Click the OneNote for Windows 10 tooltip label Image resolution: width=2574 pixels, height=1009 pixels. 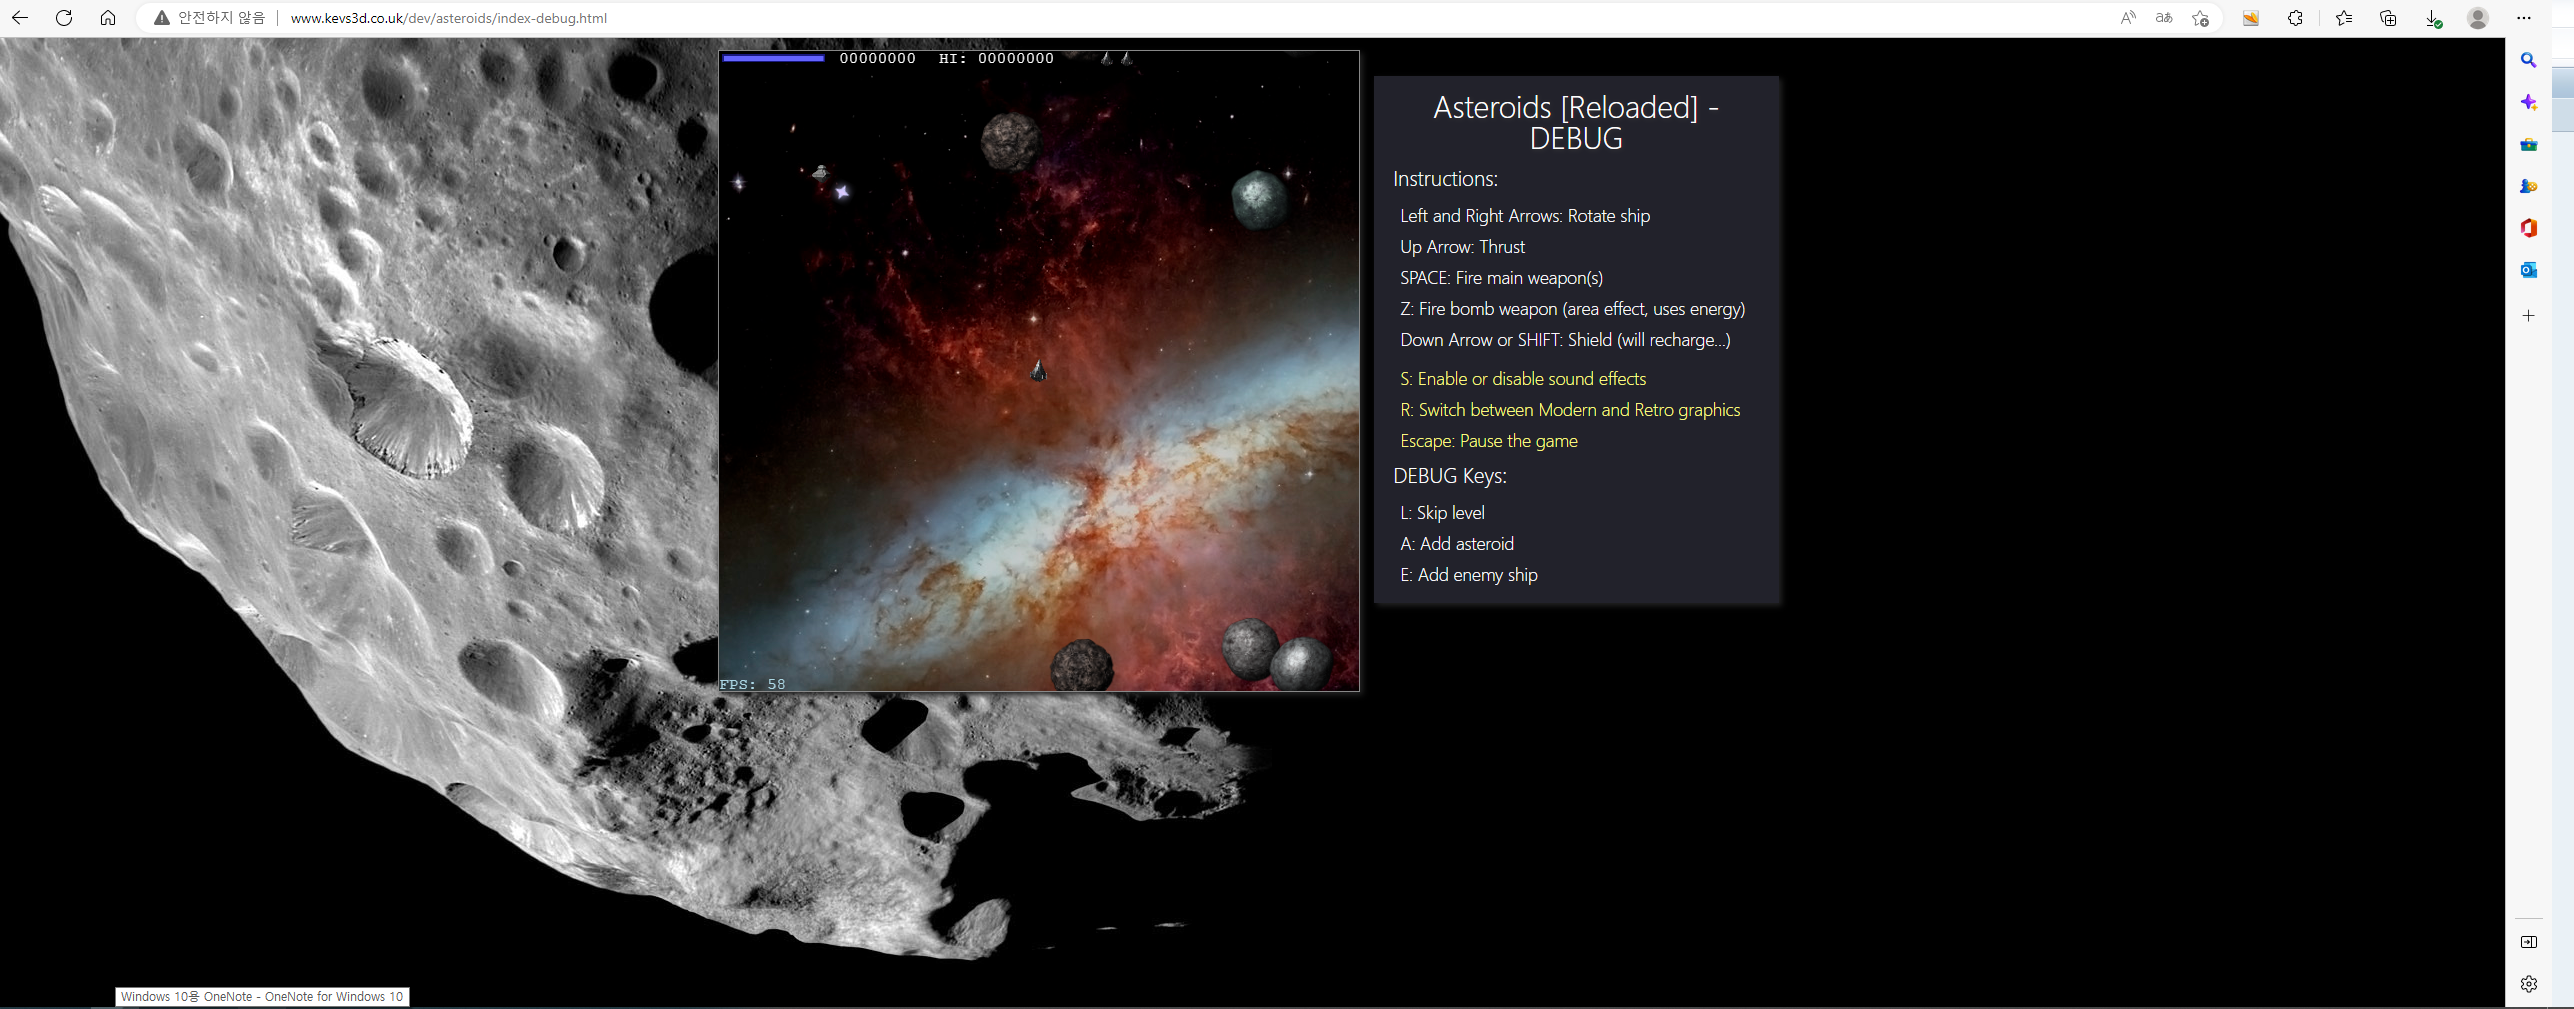coord(262,996)
